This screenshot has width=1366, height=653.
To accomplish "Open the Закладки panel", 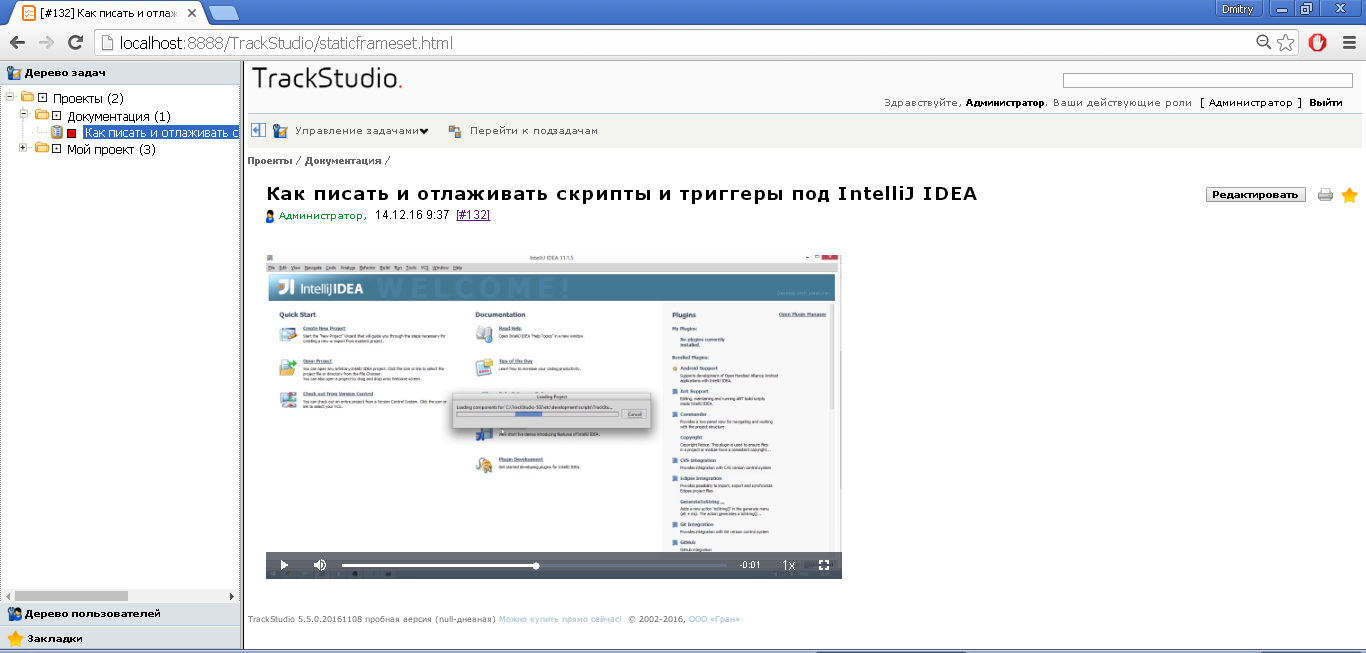I will coord(121,638).
